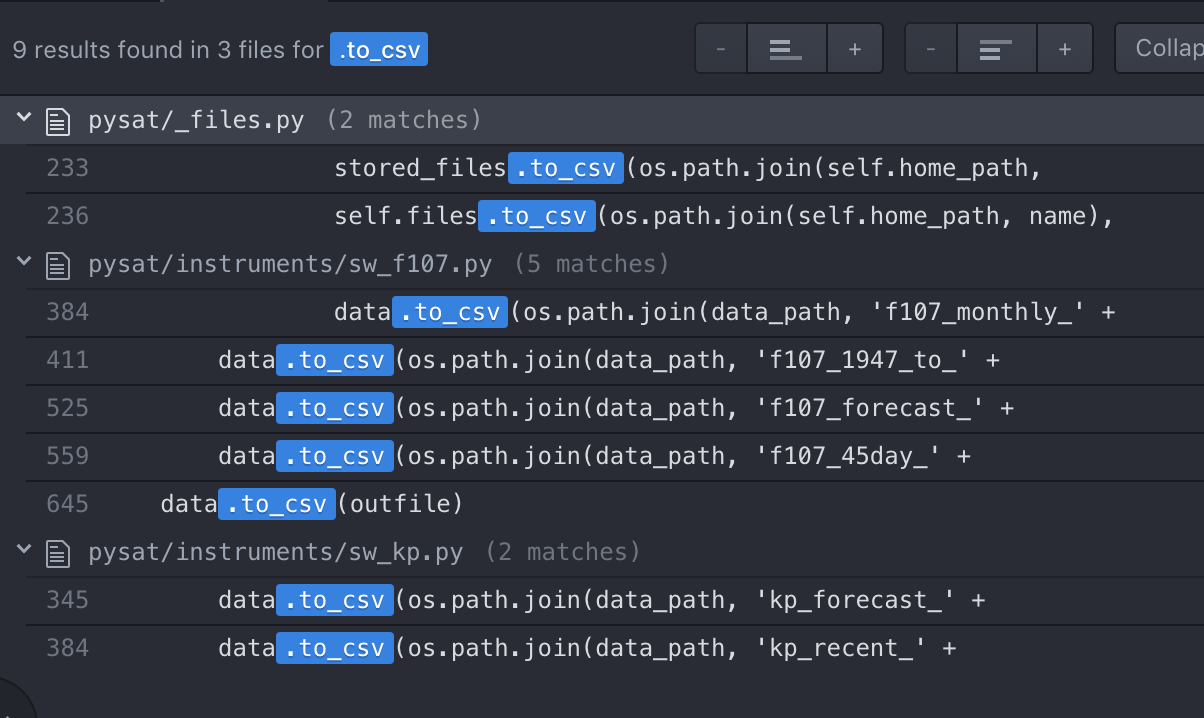Click the document icon beside pysat/_files.py
1204x718 pixels.
pos(58,120)
